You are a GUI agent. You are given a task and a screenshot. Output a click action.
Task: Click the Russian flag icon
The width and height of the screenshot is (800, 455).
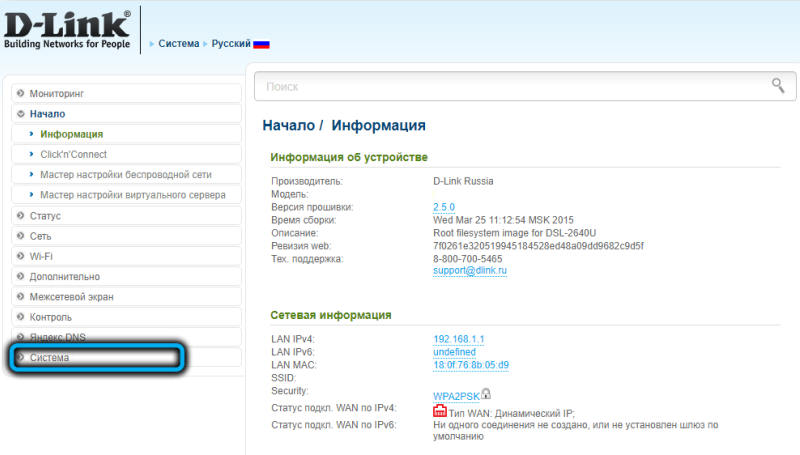[x=261, y=44]
